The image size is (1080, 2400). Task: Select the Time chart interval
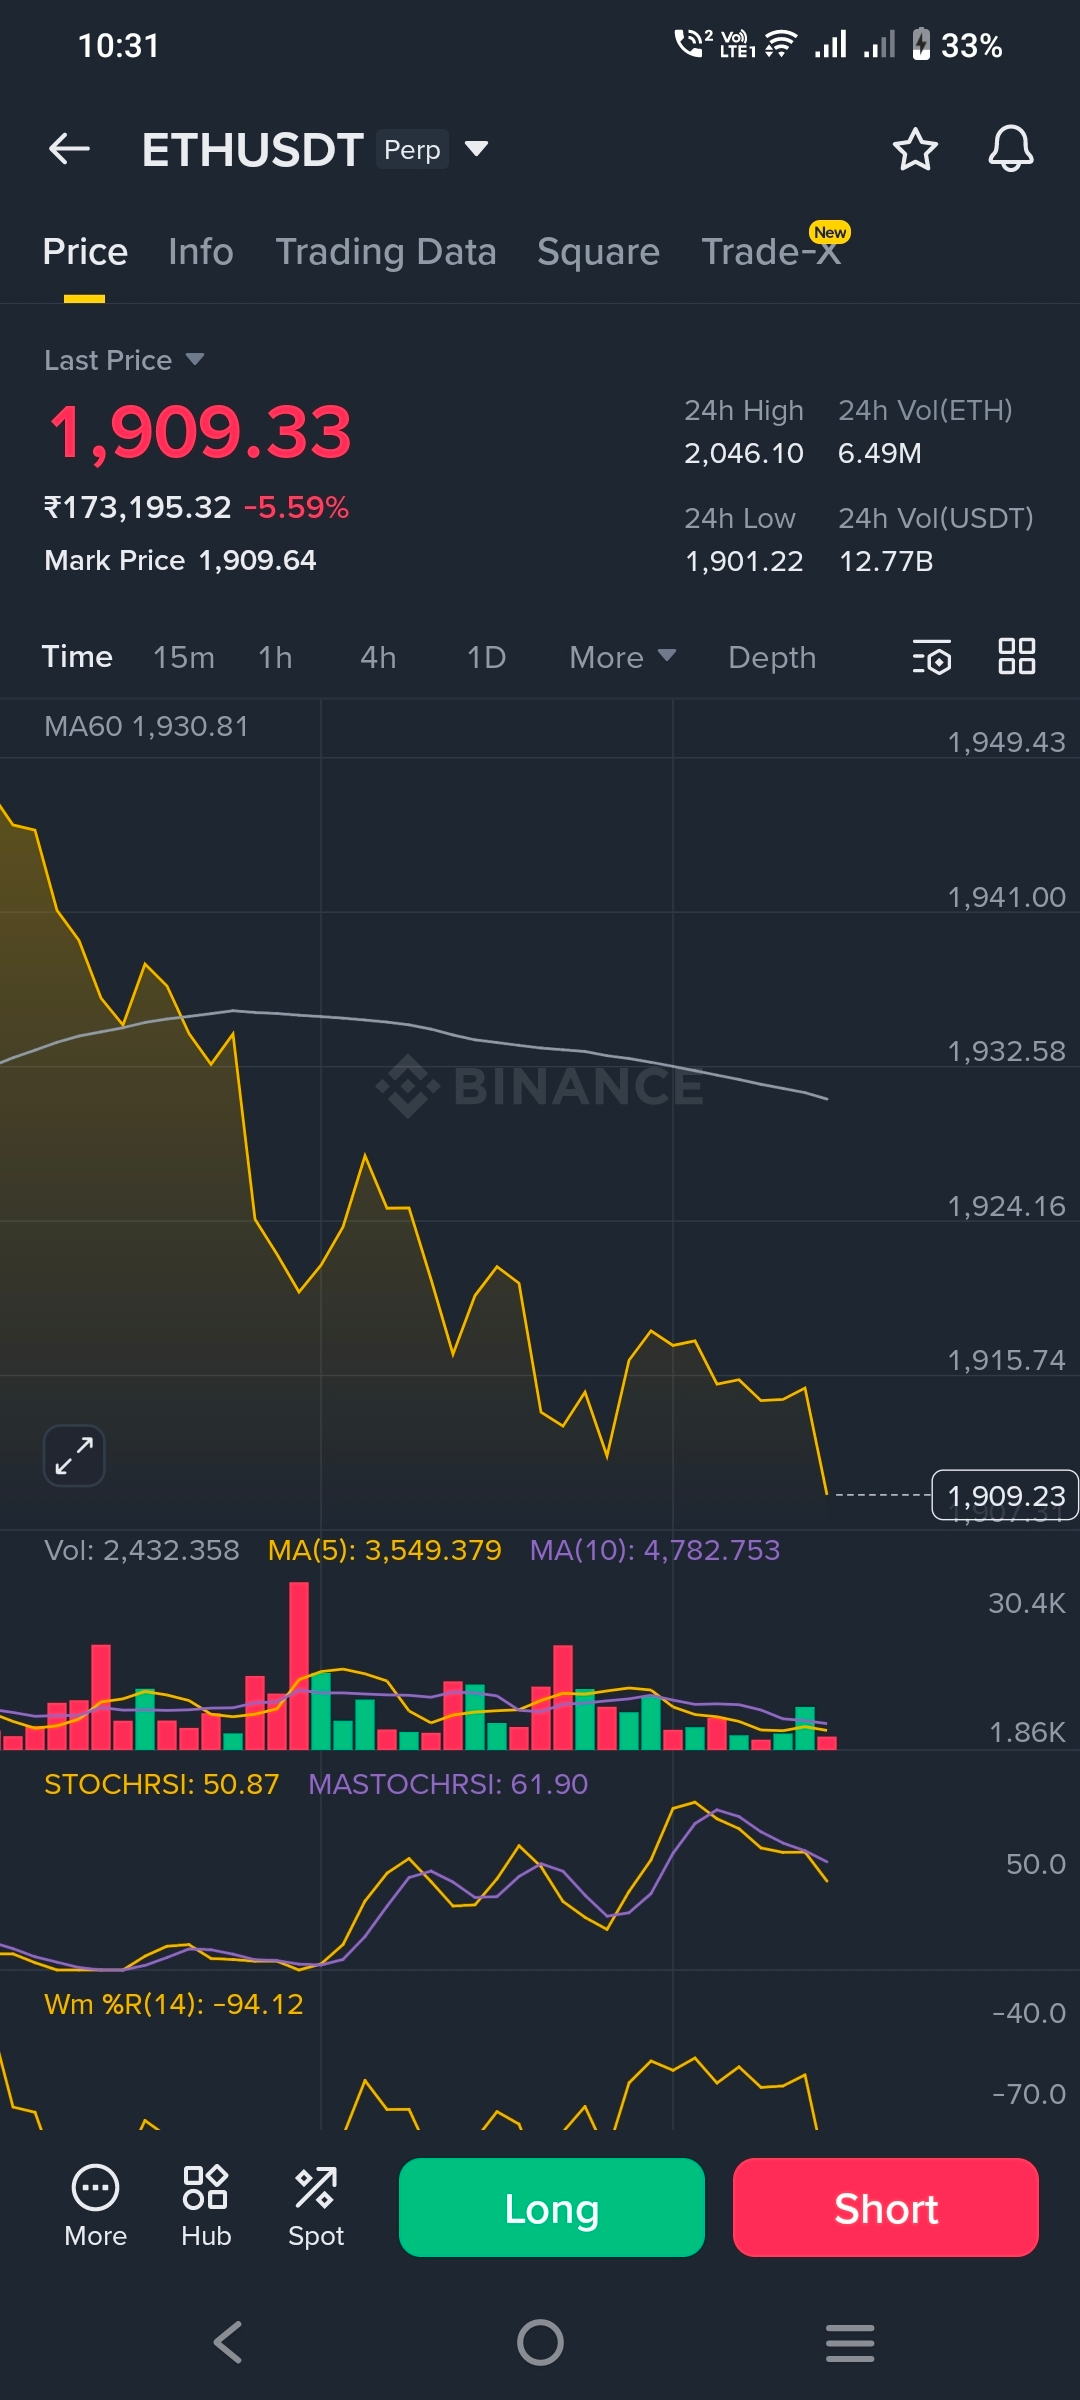(77, 657)
